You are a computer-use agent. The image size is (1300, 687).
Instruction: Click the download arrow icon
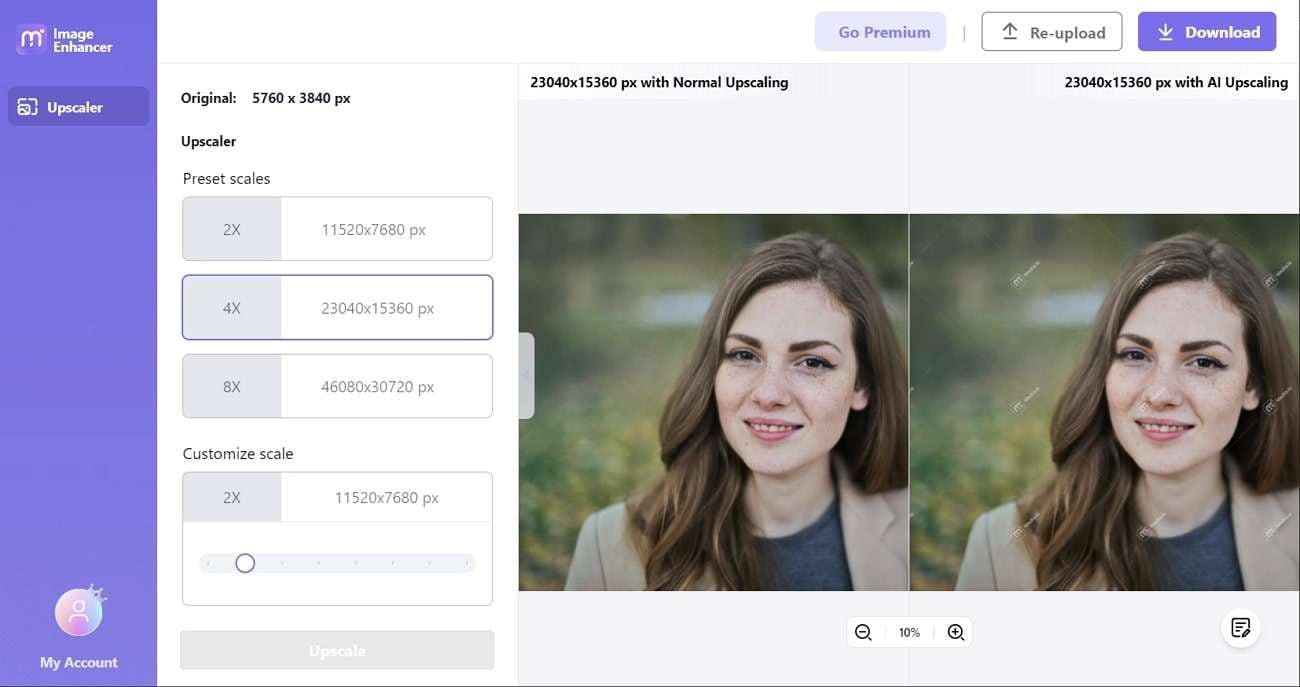[x=1165, y=31]
